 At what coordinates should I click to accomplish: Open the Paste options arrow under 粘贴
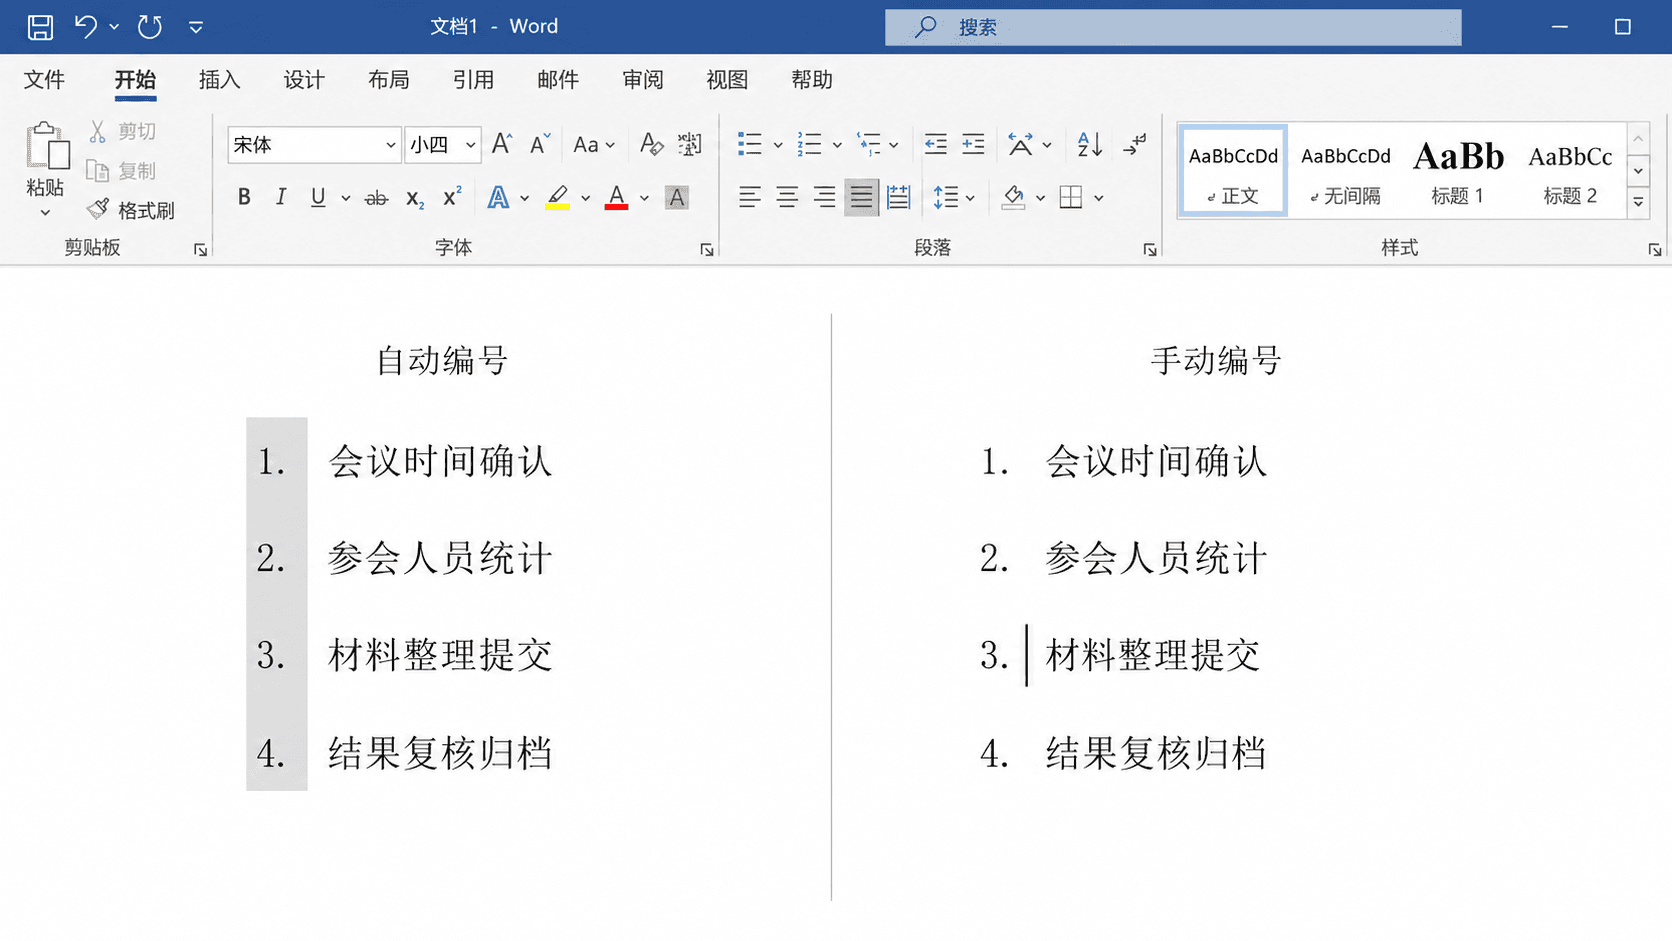[x=45, y=213]
